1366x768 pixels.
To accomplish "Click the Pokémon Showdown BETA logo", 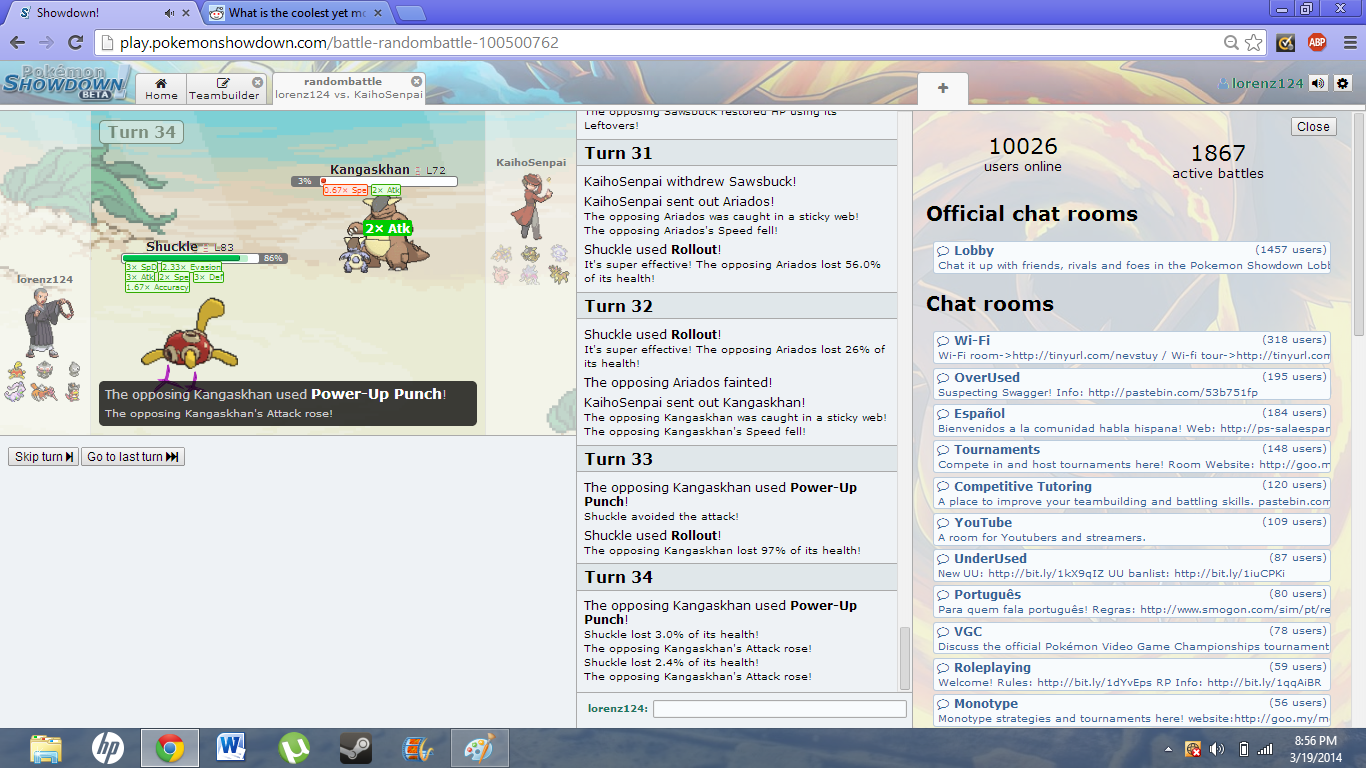I will [65, 82].
